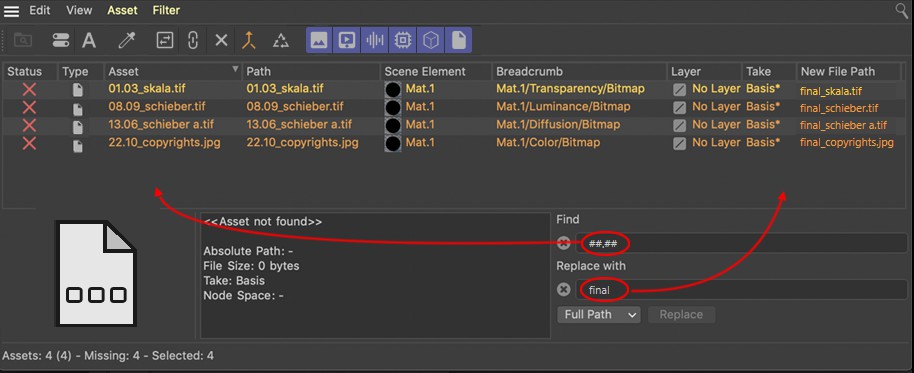Toggle the movie playback filter
The height and width of the screenshot is (373, 914).
pyautogui.click(x=347, y=40)
